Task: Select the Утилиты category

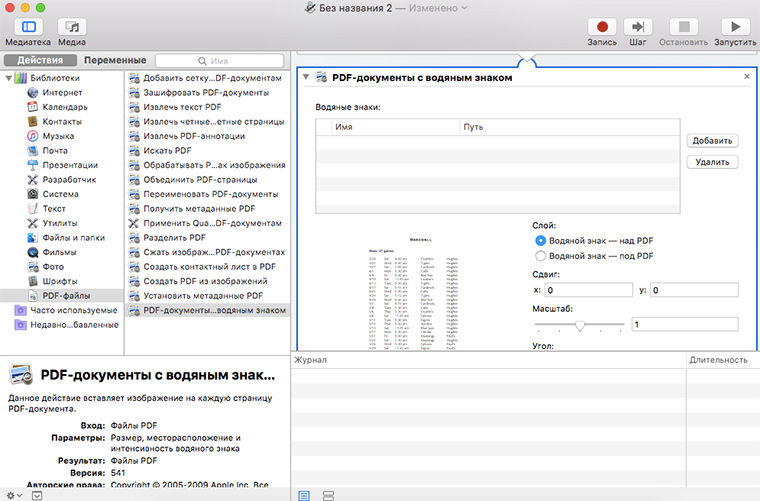Action: [60, 223]
